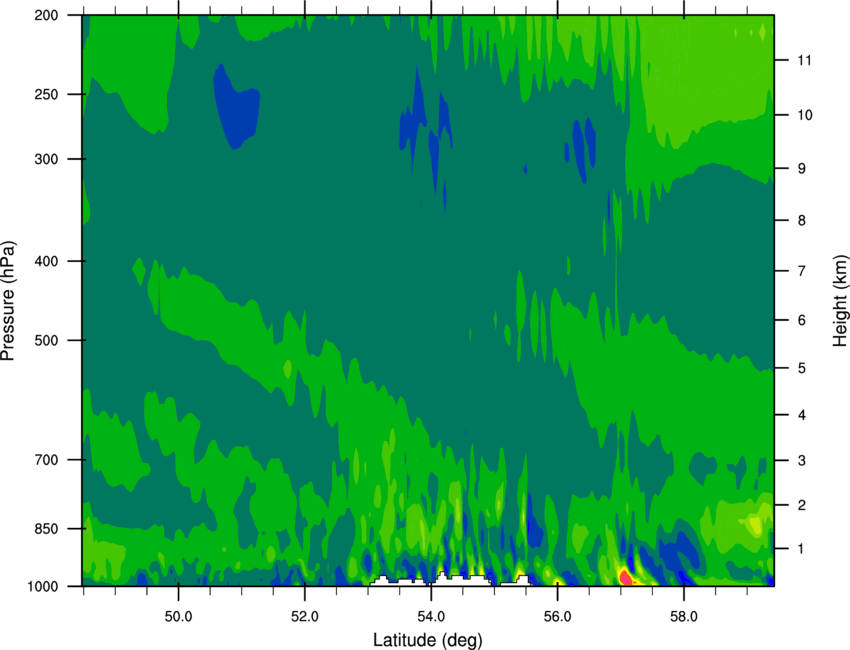Viewport: 850px width, 650px height.
Task: Click the 58.0 latitude tick label
Action: tap(684, 617)
